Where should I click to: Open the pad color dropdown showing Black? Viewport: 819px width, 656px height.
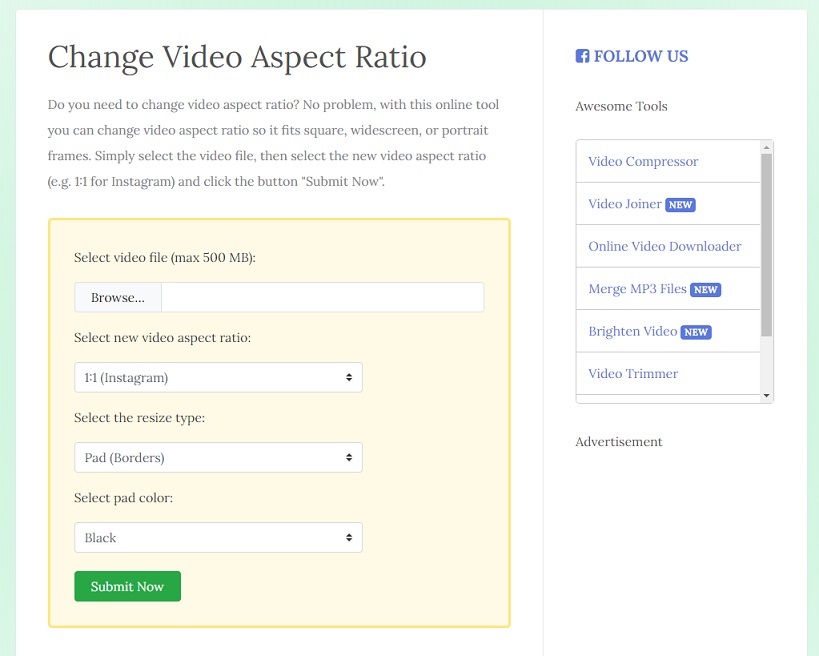click(x=218, y=537)
